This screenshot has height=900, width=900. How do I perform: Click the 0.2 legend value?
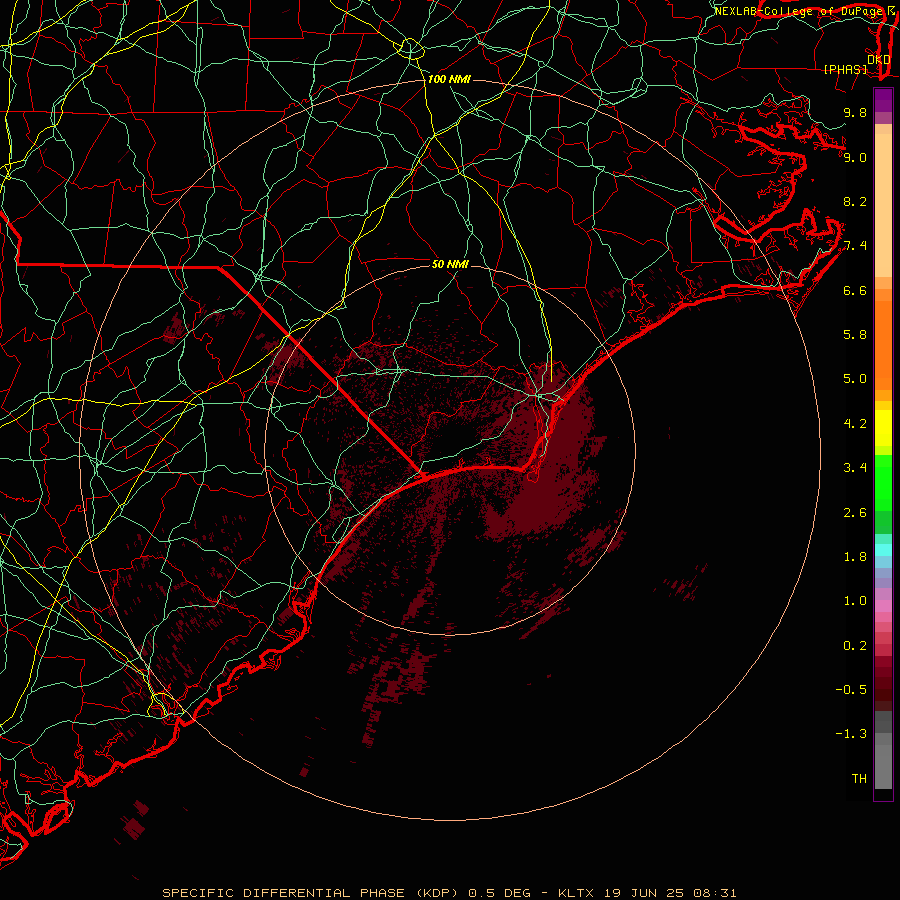pyautogui.click(x=855, y=646)
